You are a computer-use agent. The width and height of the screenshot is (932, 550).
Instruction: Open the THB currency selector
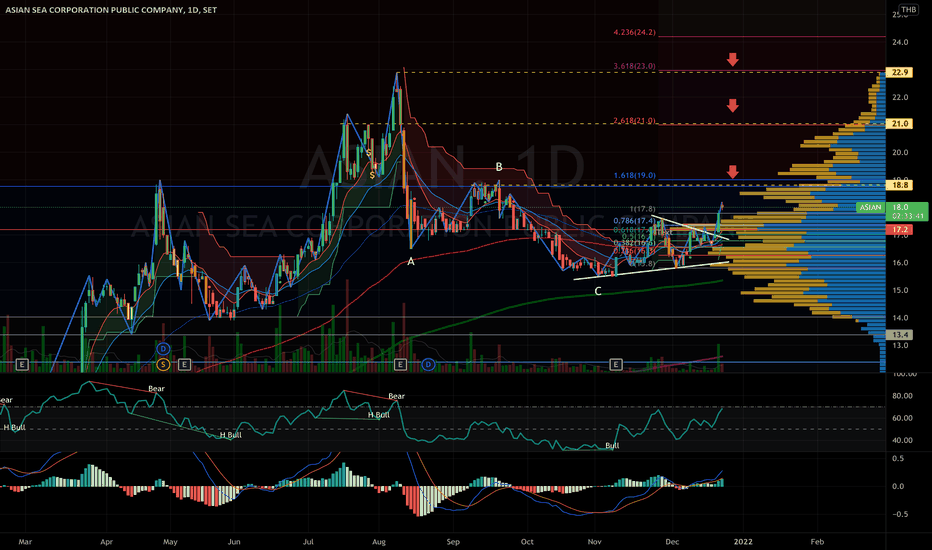[908, 10]
